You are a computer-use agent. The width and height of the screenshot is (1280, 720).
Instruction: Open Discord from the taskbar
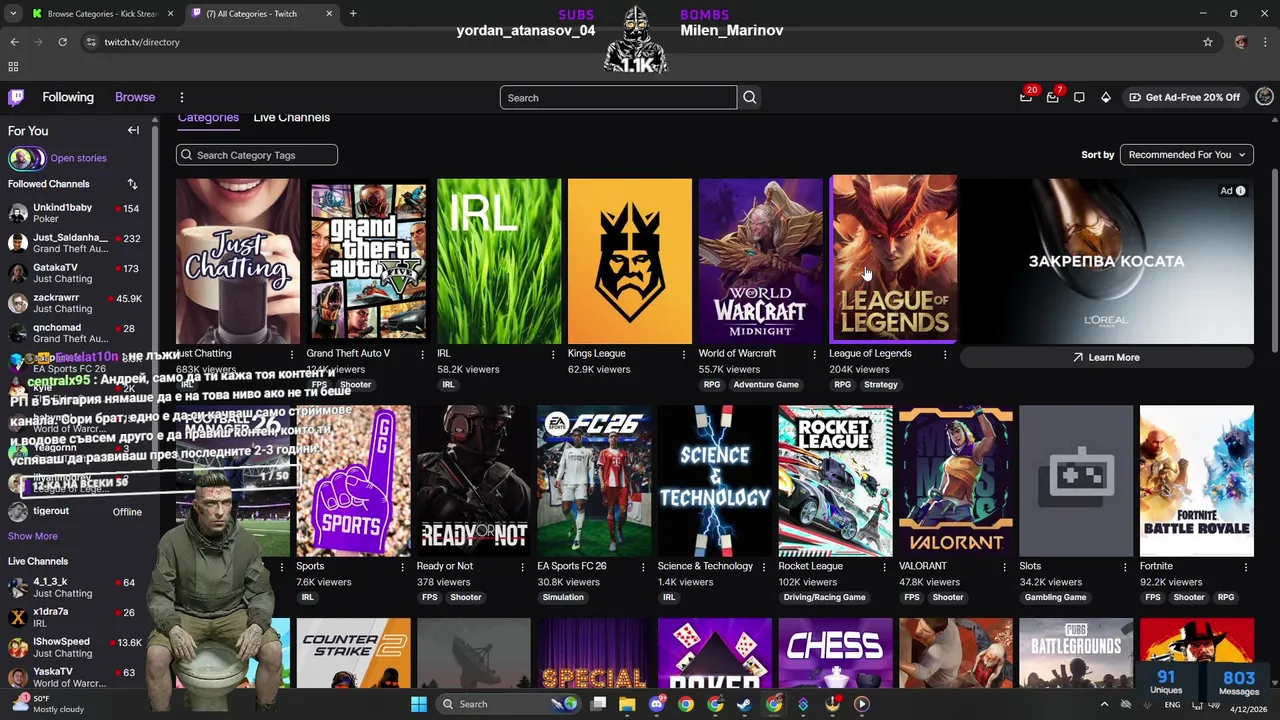tap(656, 704)
